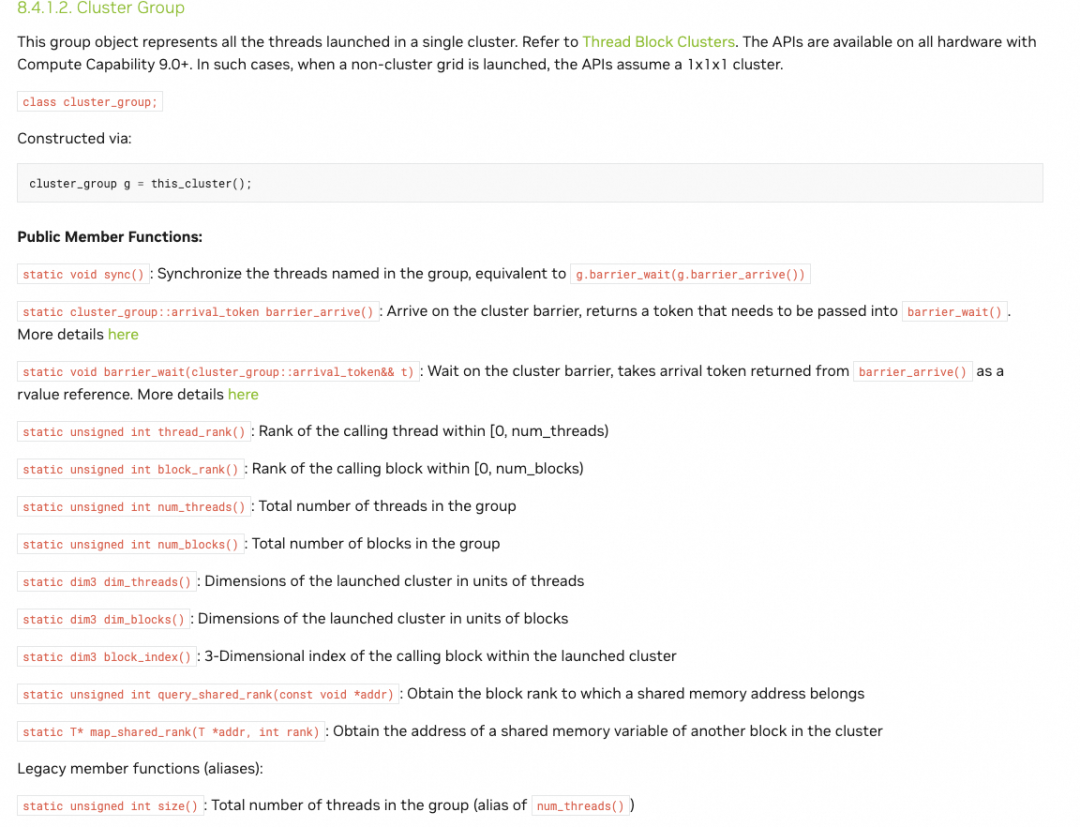Viewport: 1080px width, 827px height.
Task: Click 'static unsigned int block_rank()' signature
Action: coord(130,469)
